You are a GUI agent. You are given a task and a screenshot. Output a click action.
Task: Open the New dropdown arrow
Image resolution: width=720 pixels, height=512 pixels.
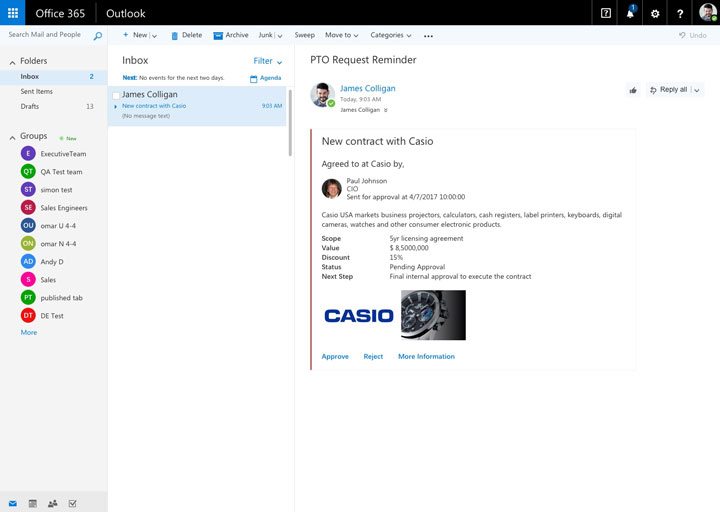(x=154, y=36)
